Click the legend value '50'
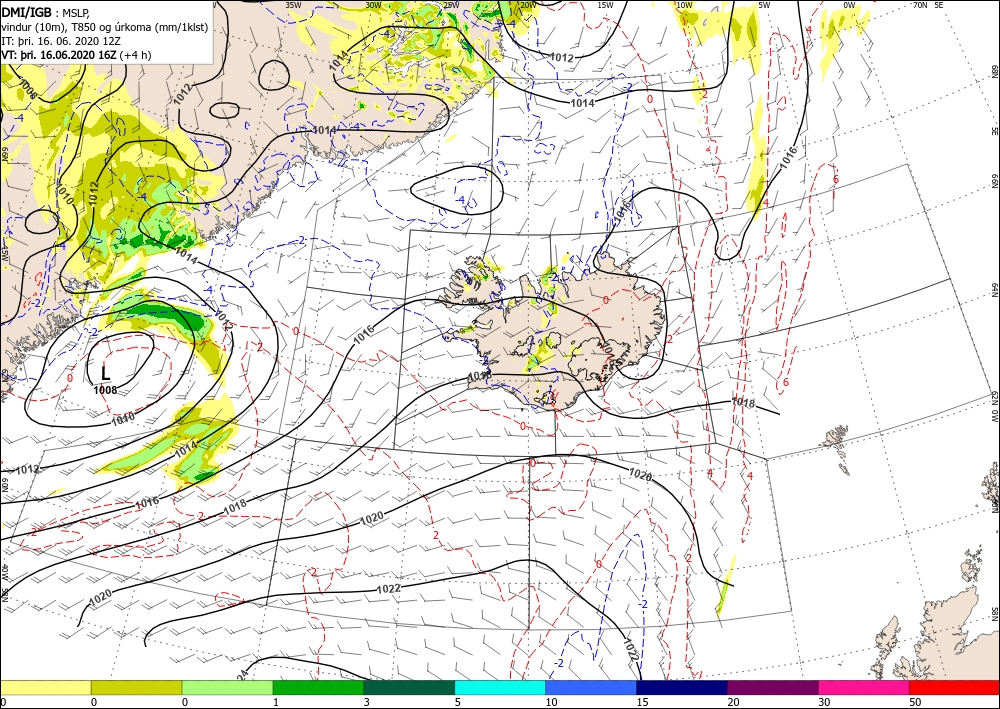Image resolution: width=1000 pixels, height=709 pixels. pyautogui.click(x=914, y=703)
